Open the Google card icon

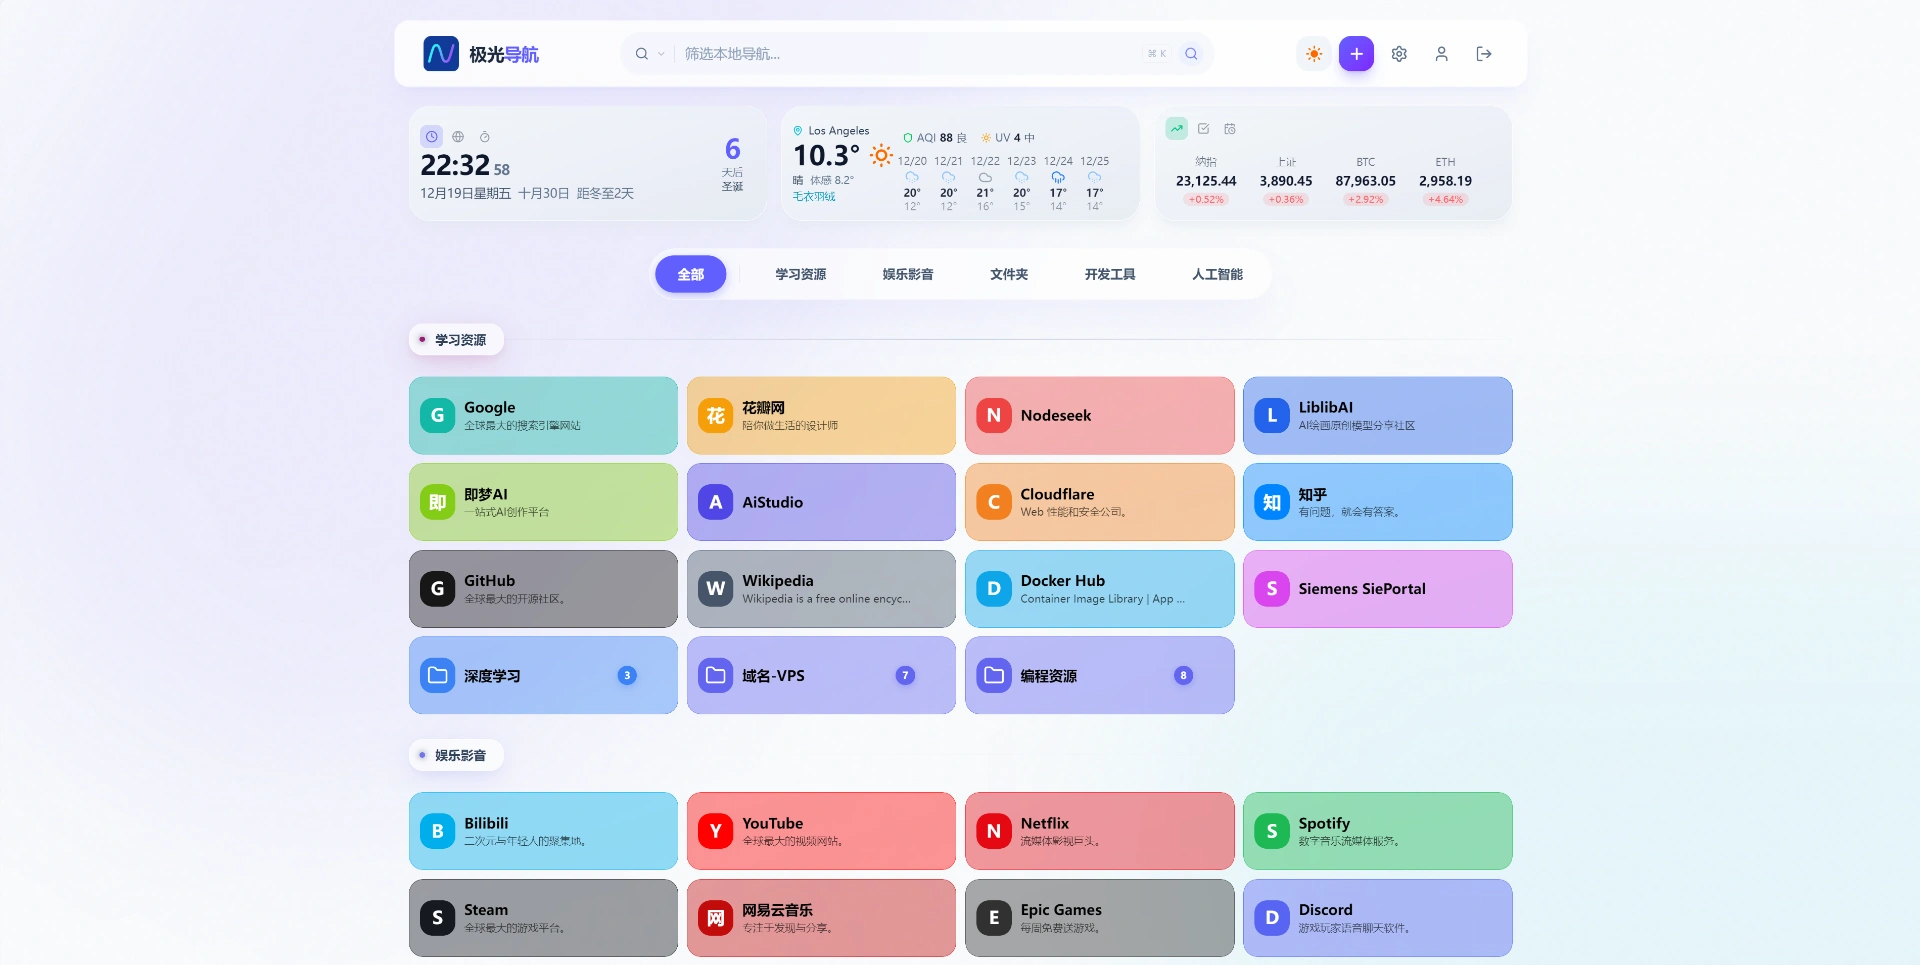point(437,415)
